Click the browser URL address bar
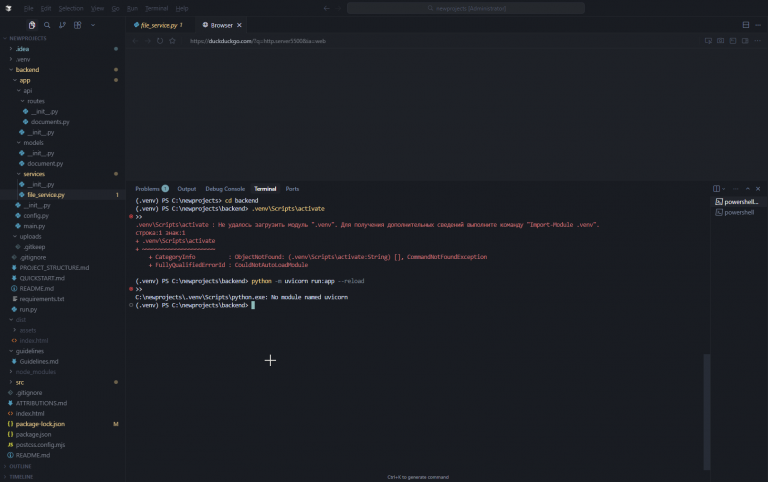 coord(441,41)
